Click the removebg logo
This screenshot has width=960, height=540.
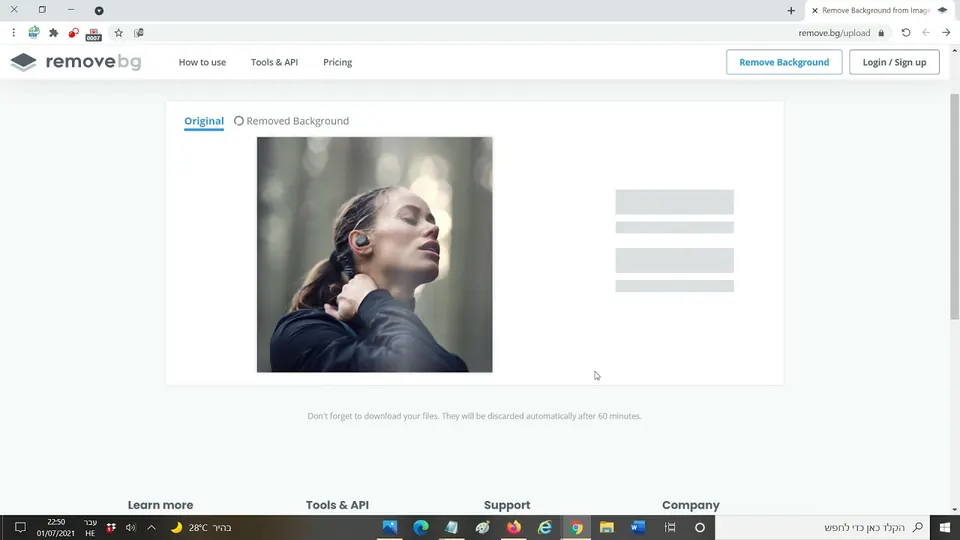(76, 62)
